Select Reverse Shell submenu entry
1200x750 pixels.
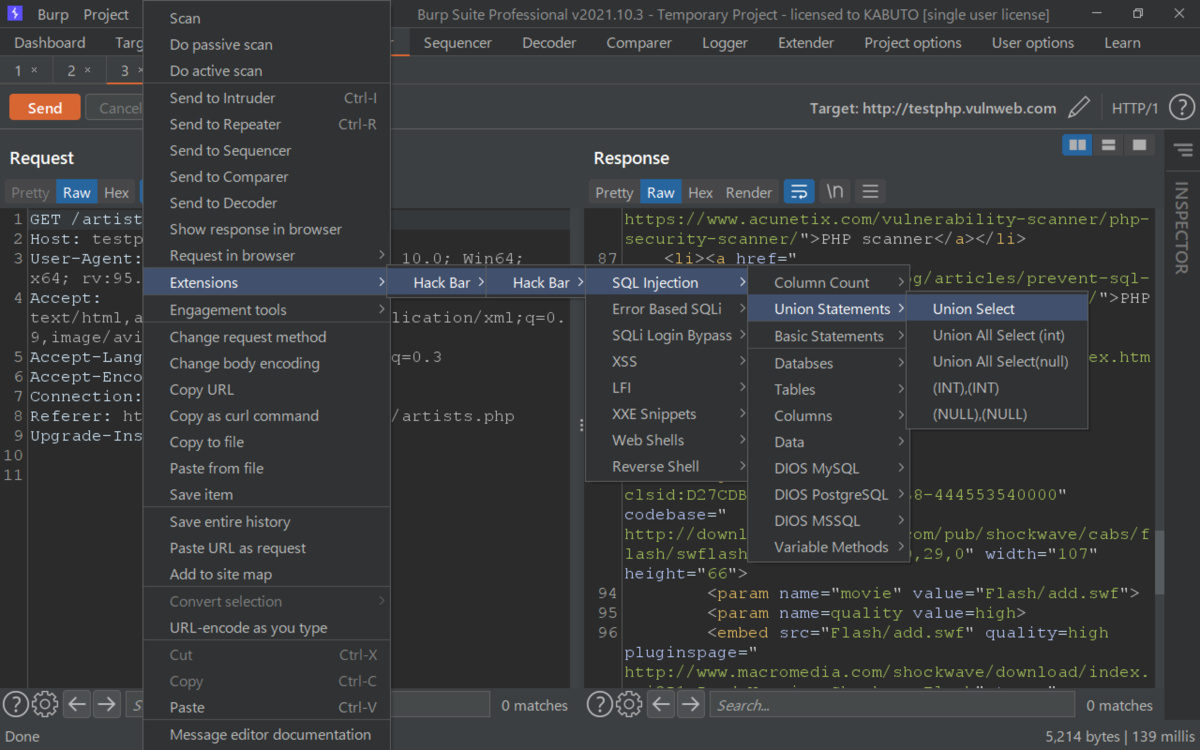coord(667,466)
